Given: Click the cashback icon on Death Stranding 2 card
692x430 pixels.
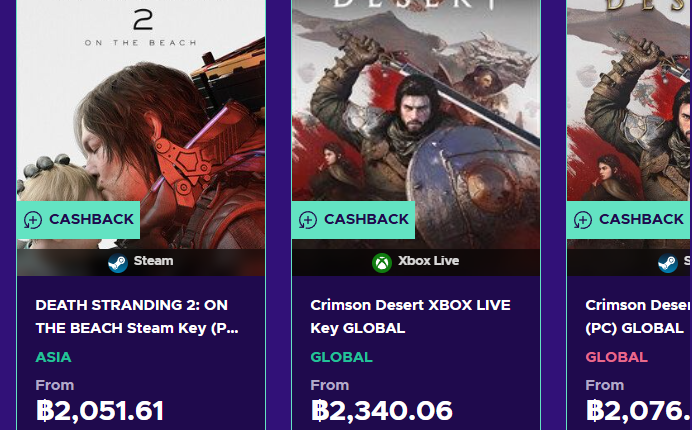Looking at the screenshot, I should pyautogui.click(x=33, y=220).
